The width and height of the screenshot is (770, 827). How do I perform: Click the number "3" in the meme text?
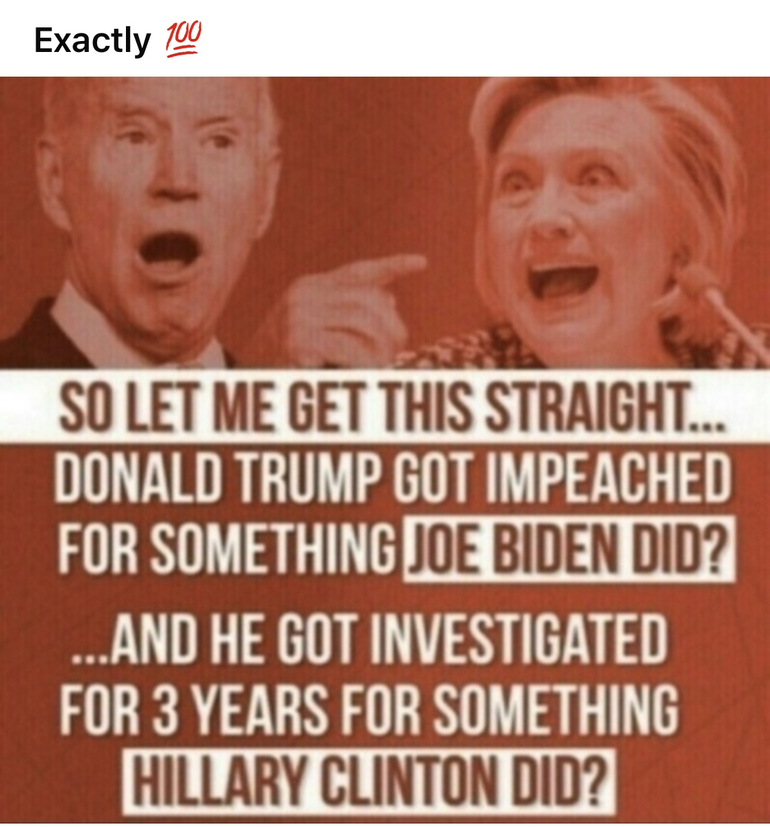[x=166, y=709]
